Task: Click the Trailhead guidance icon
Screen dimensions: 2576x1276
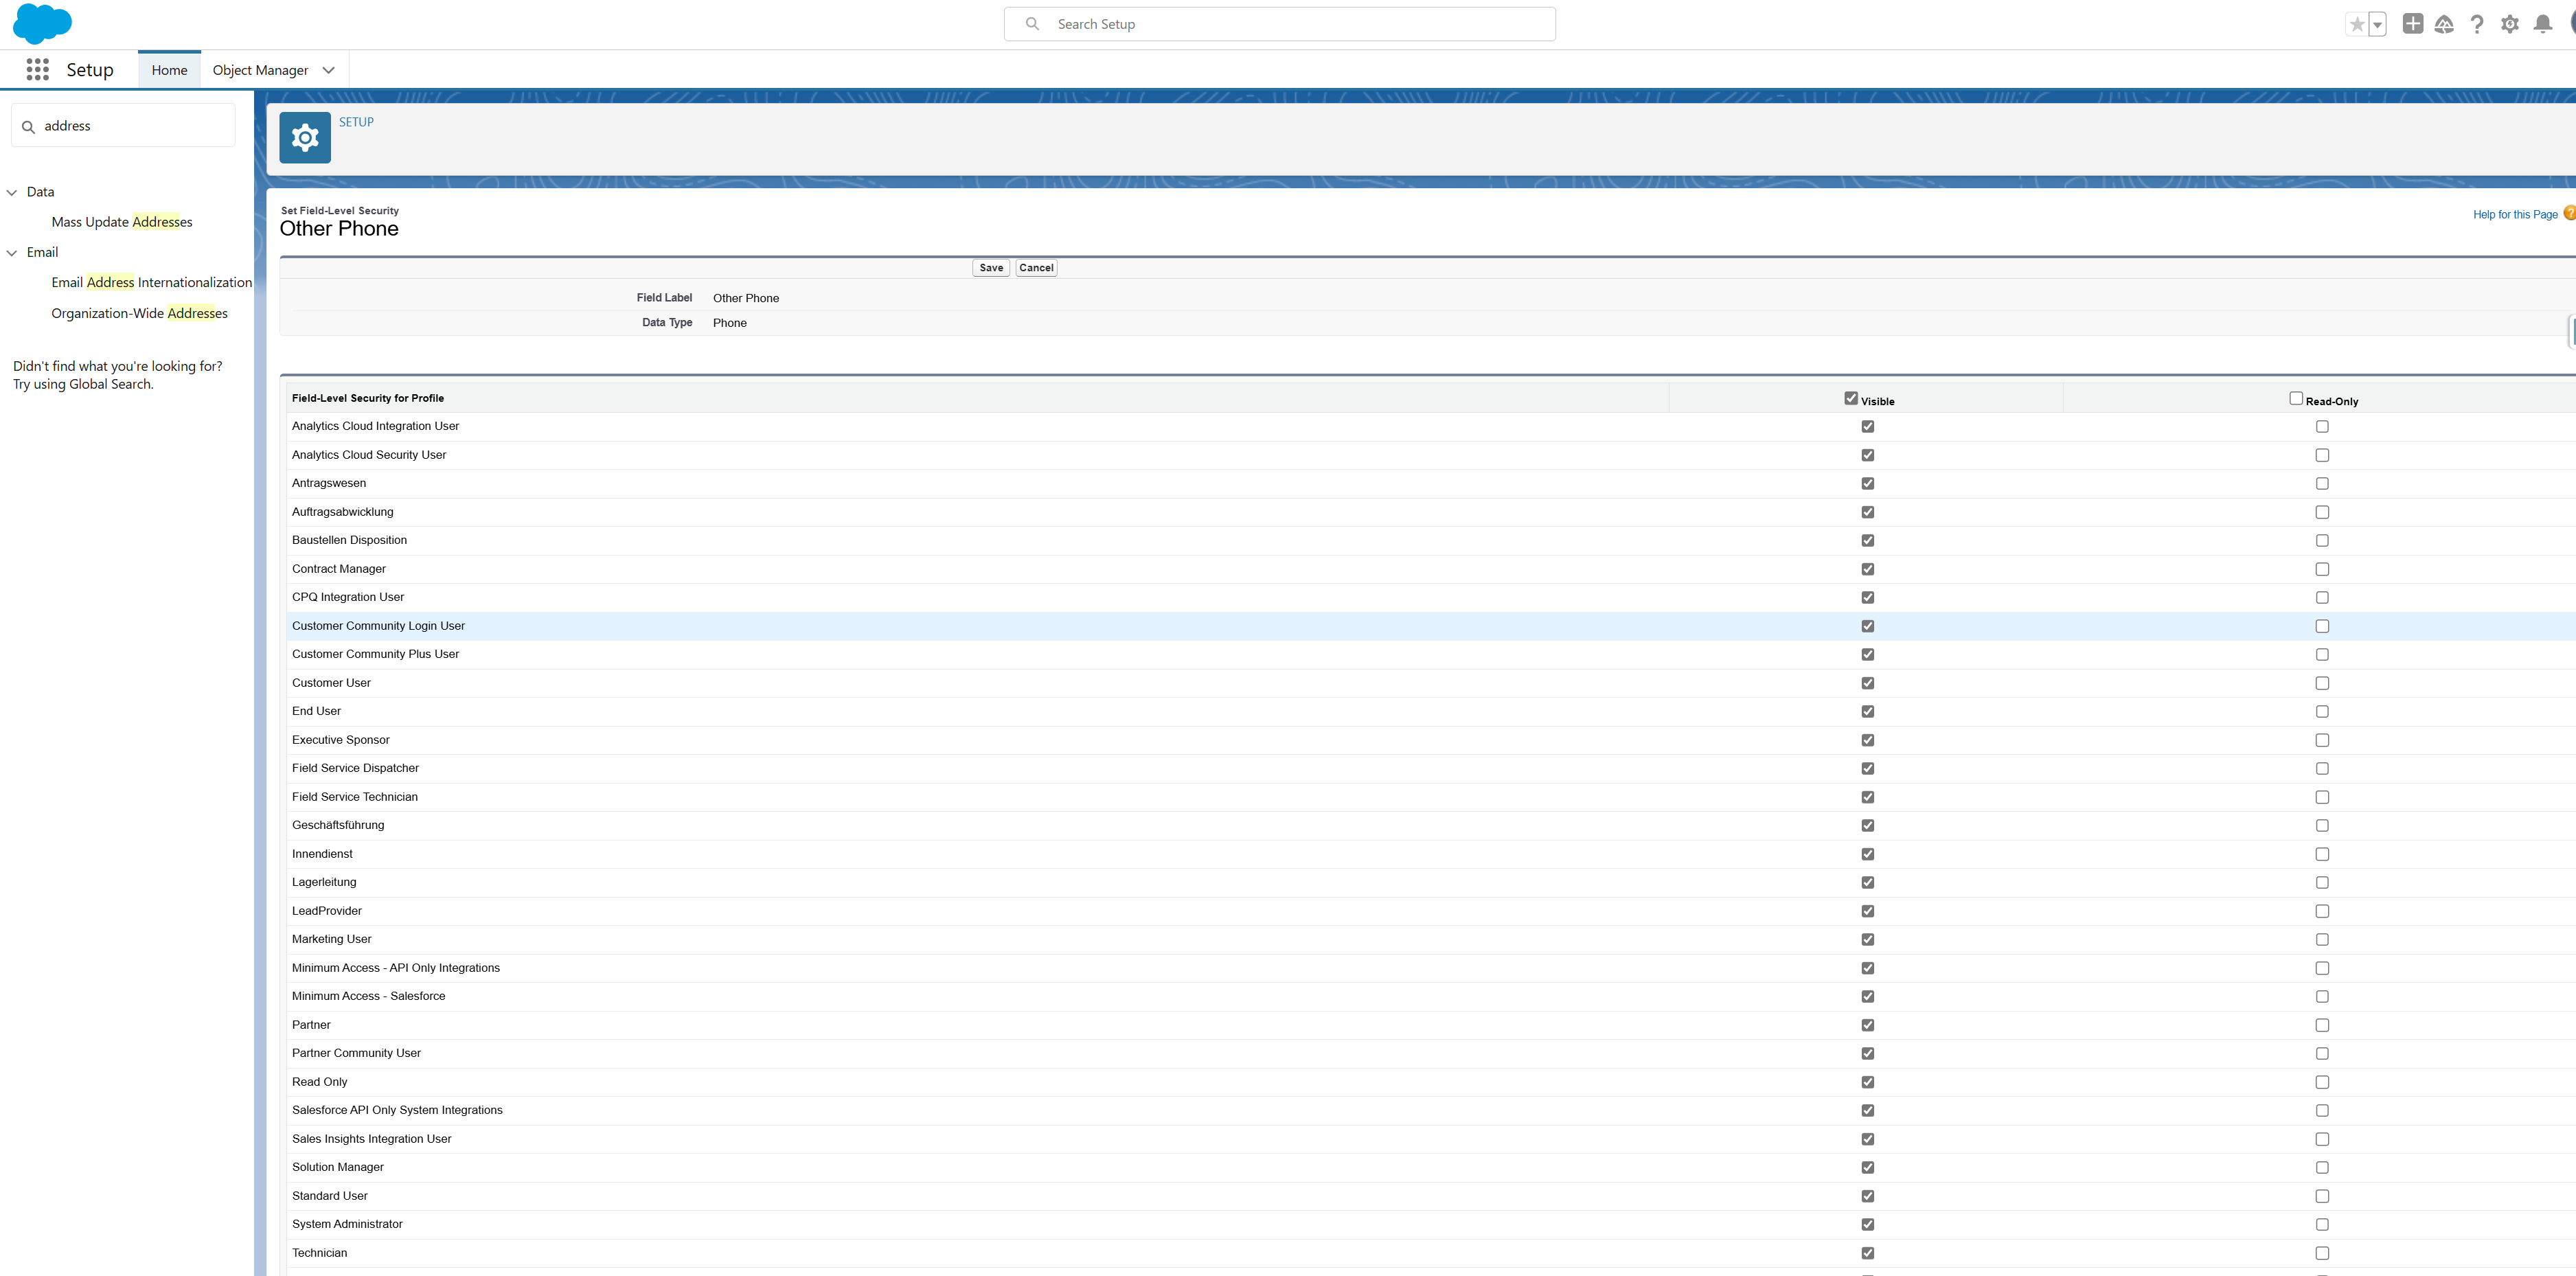Action: (x=2444, y=24)
